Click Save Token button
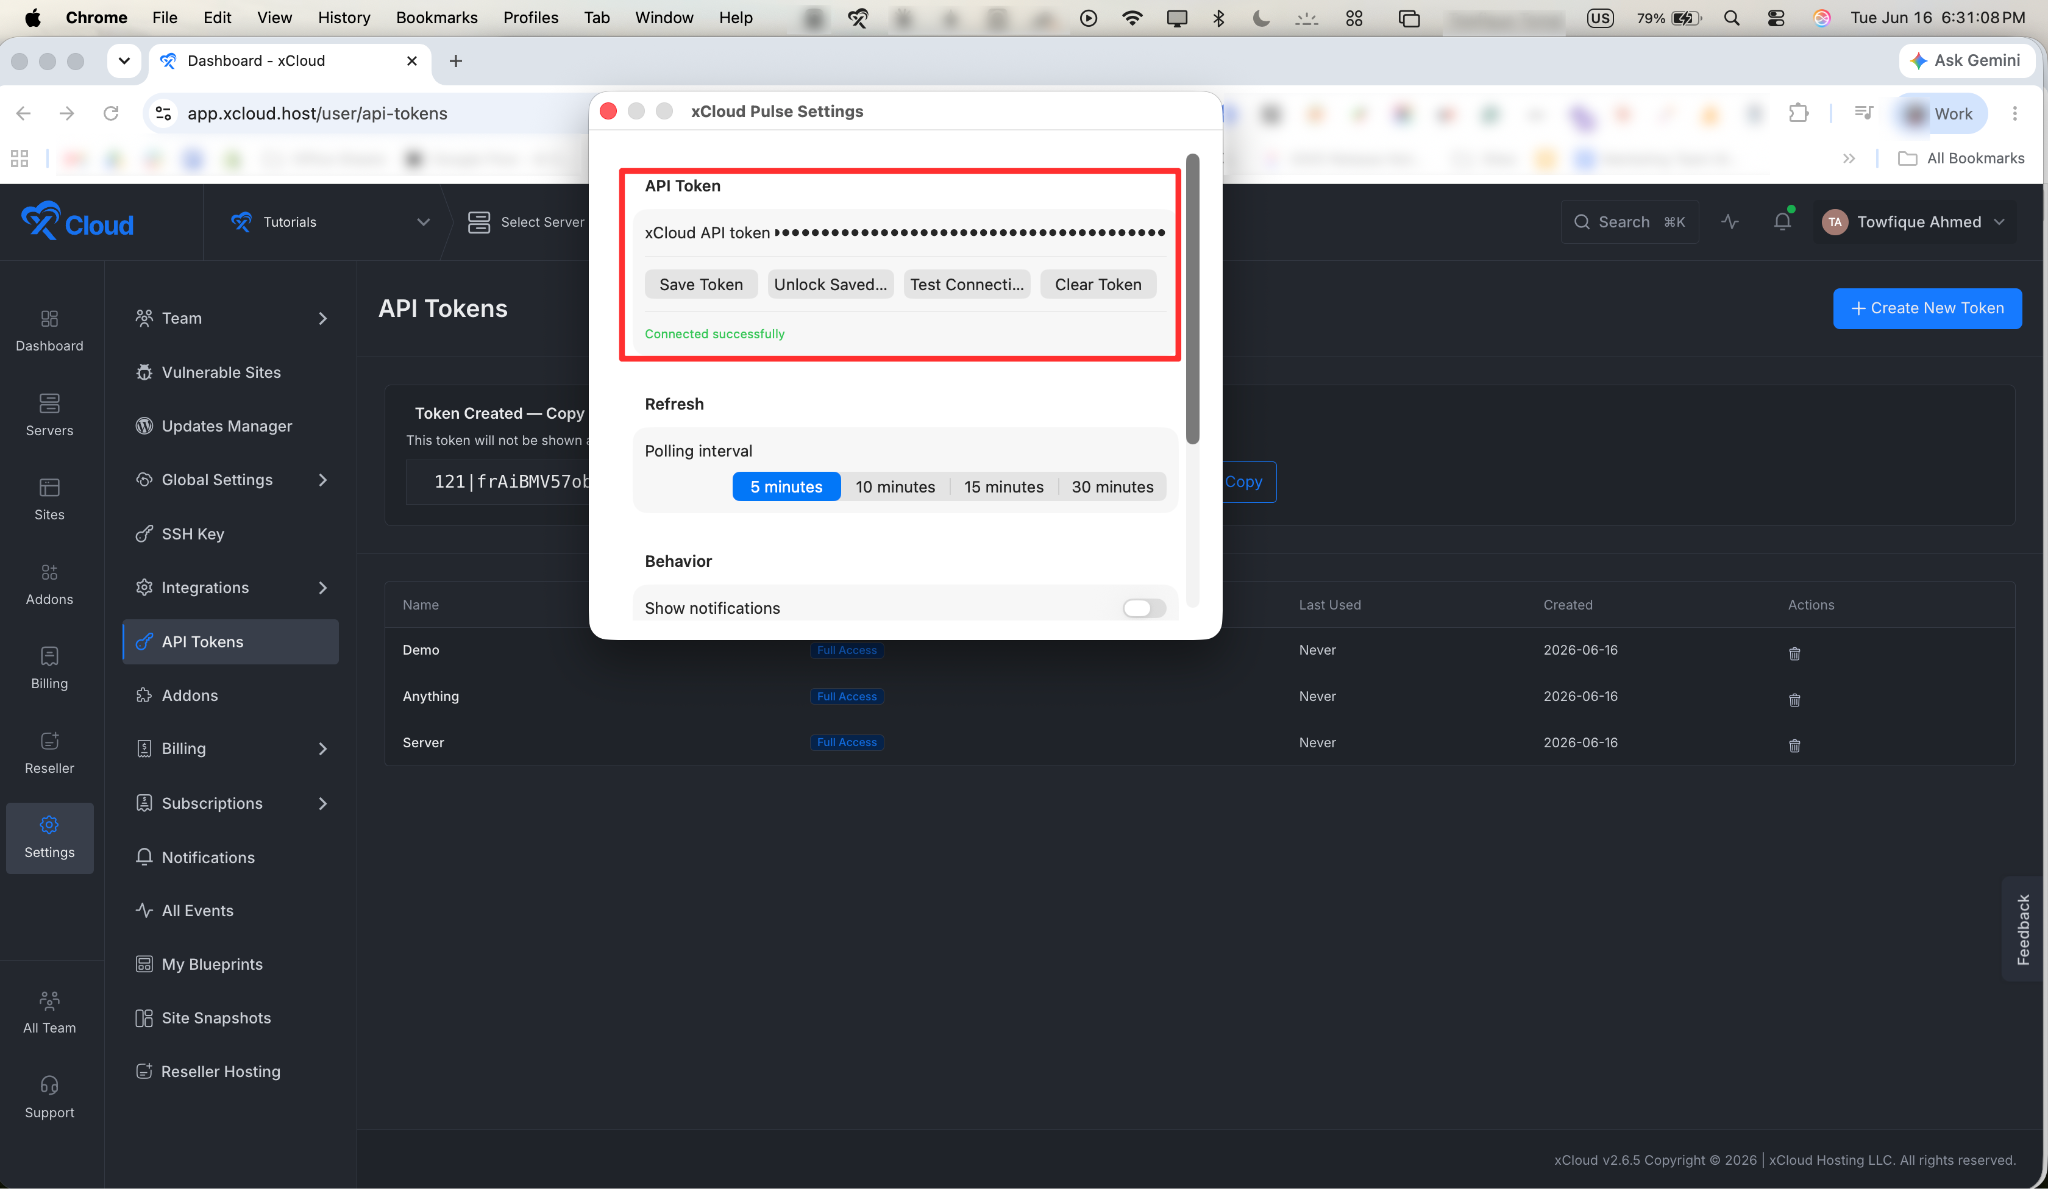The width and height of the screenshot is (2048, 1189). tap(701, 284)
